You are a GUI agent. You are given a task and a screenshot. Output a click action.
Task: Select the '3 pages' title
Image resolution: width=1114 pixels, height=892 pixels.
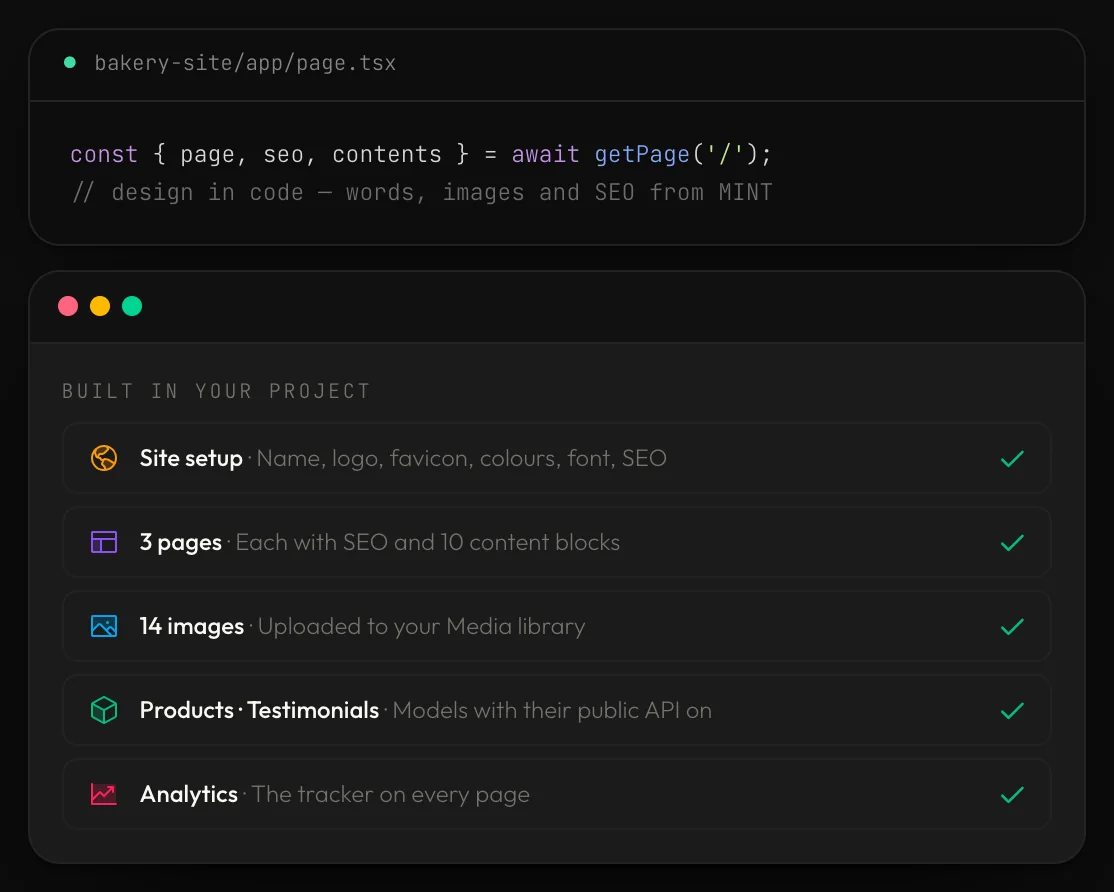[180, 543]
